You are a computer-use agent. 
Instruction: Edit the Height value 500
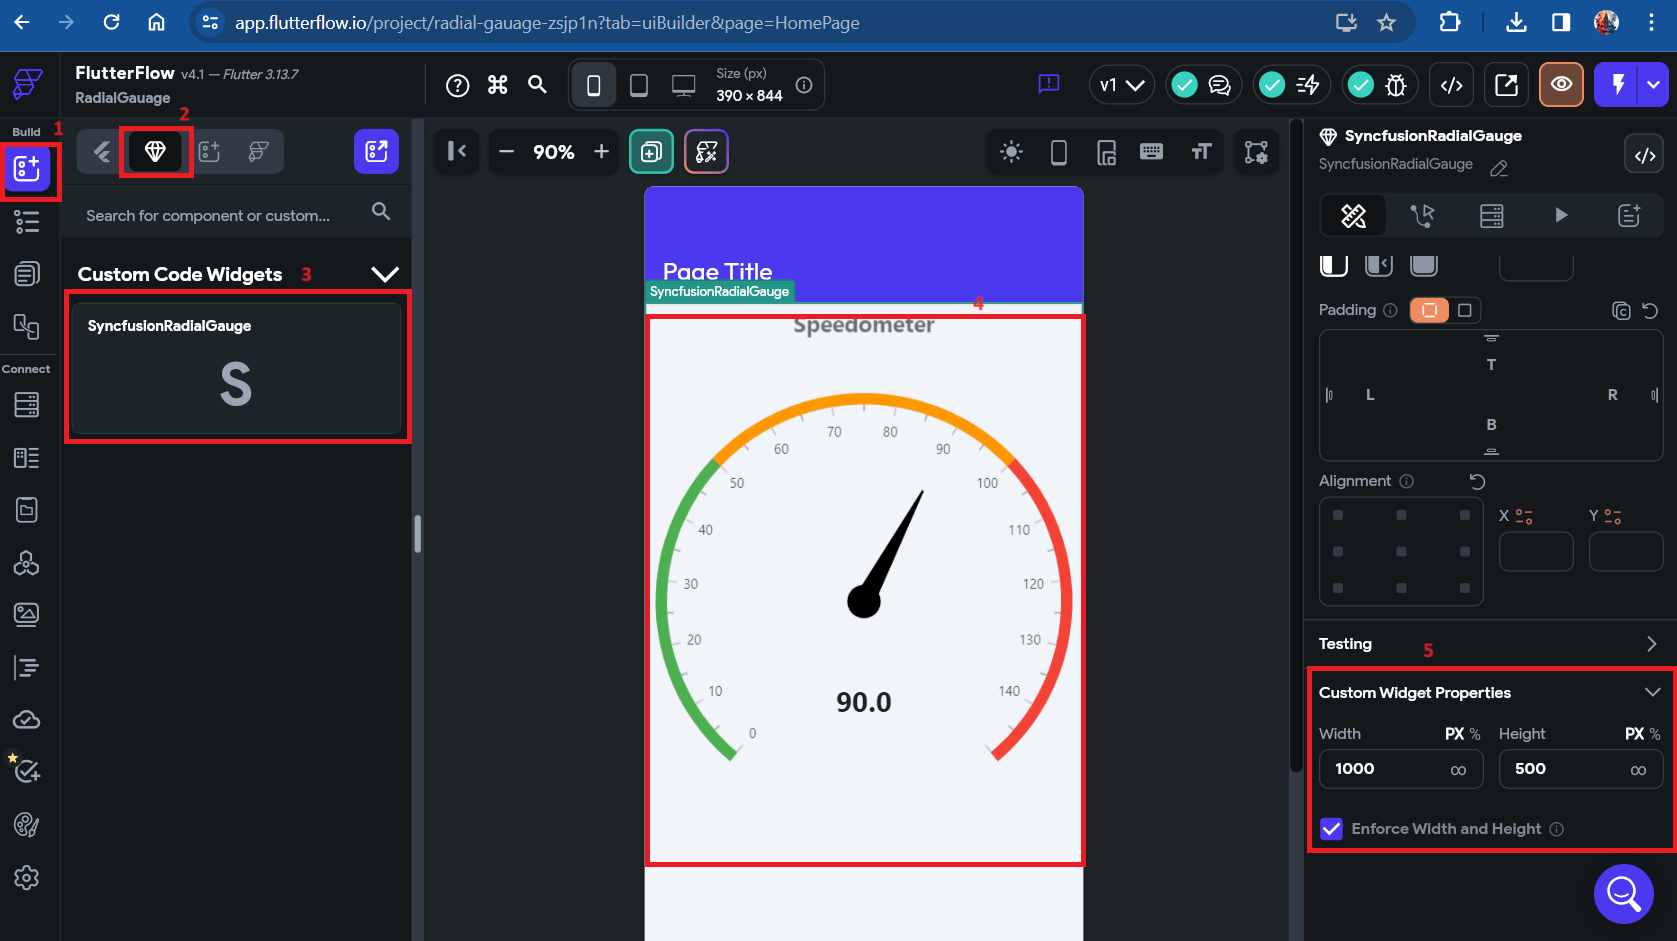tap(1581, 769)
